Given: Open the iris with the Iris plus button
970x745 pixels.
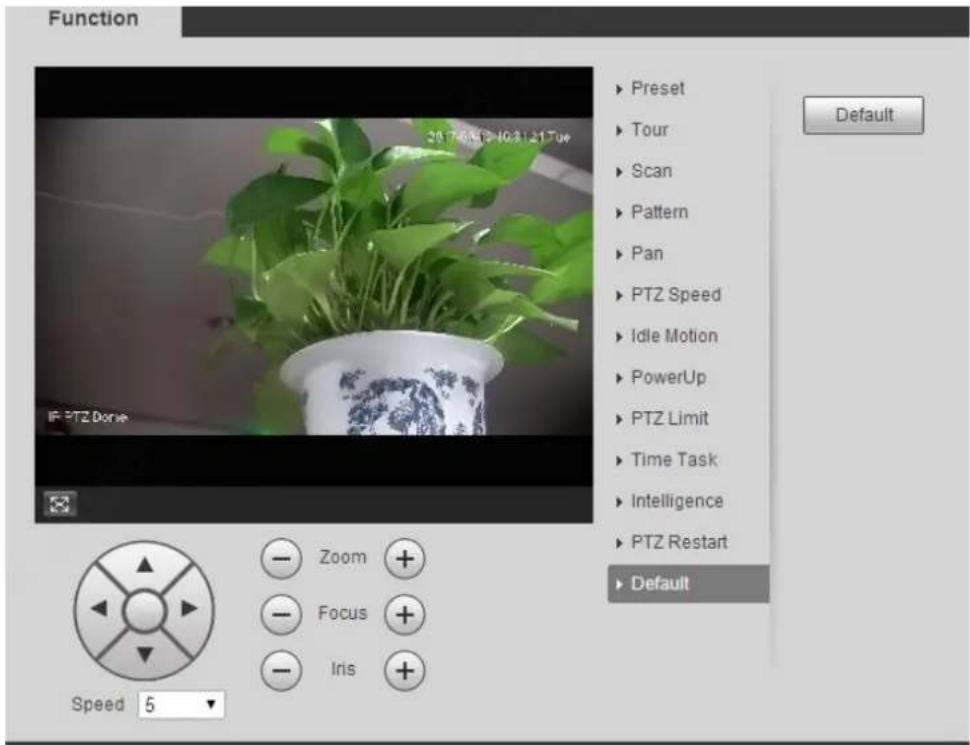Looking at the screenshot, I should [405, 670].
